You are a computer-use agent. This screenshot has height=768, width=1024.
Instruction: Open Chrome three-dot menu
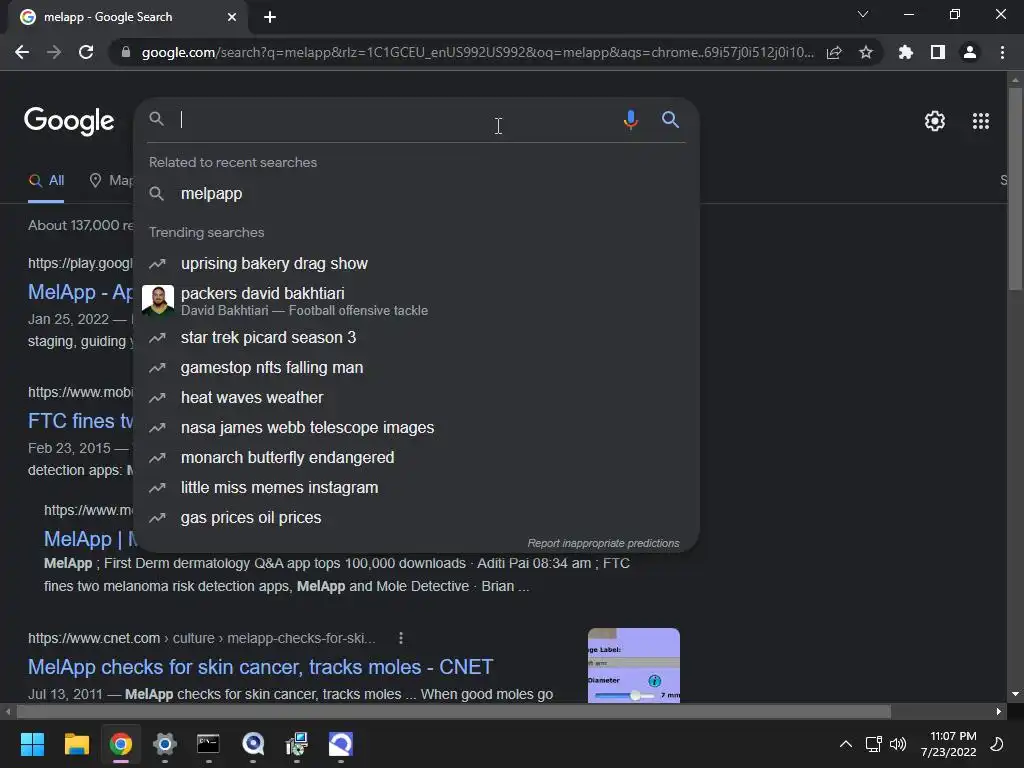tap(1002, 52)
